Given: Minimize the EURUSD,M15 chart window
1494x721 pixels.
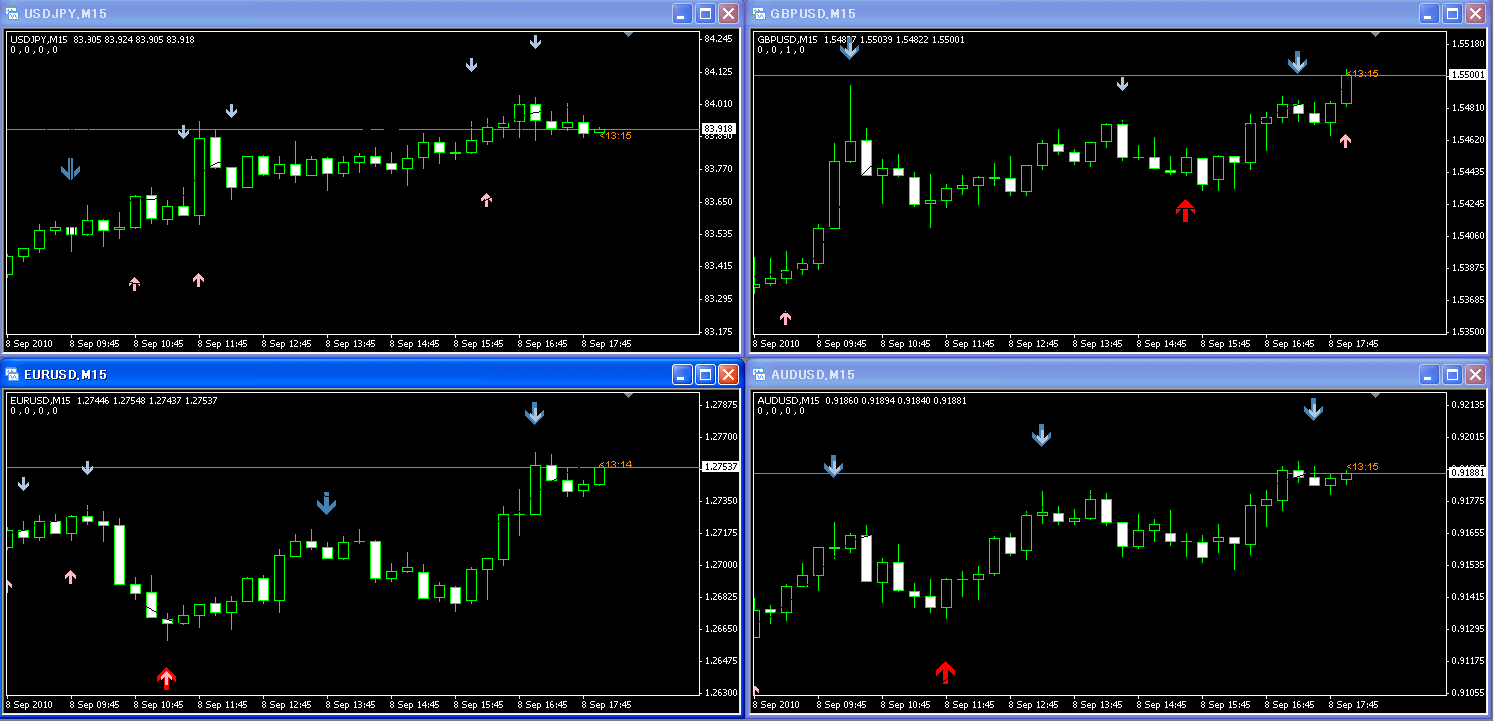Looking at the screenshot, I should (682, 374).
